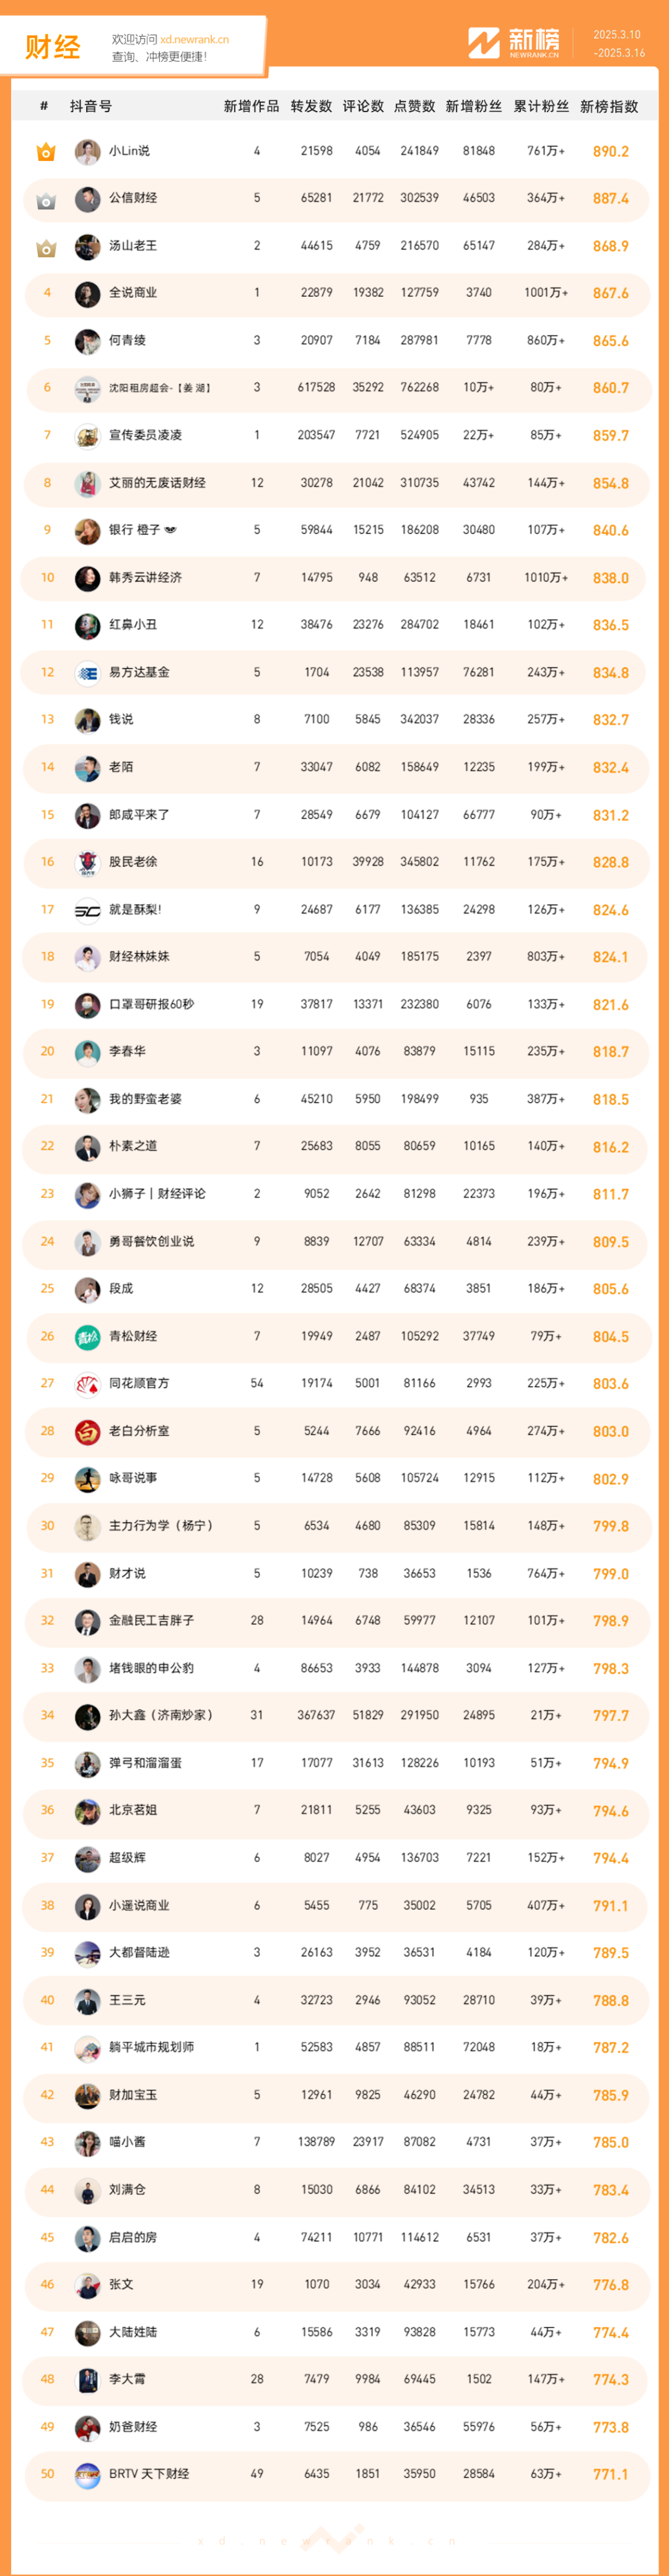The height and width of the screenshot is (2576, 669).
Task: Open the xd.newrank.cn link
Action: pos(194,40)
